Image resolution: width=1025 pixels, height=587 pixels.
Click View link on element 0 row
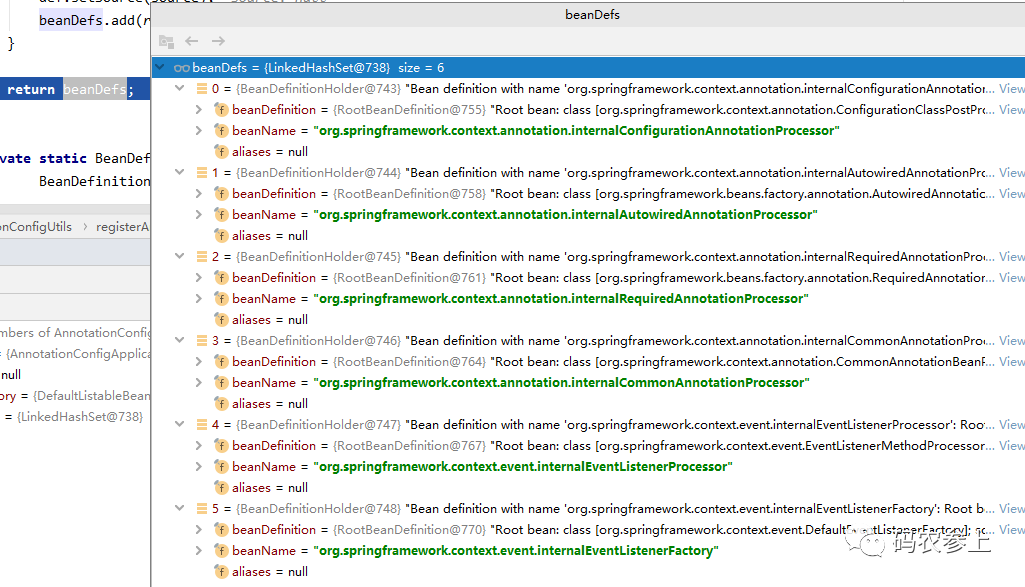point(1011,88)
